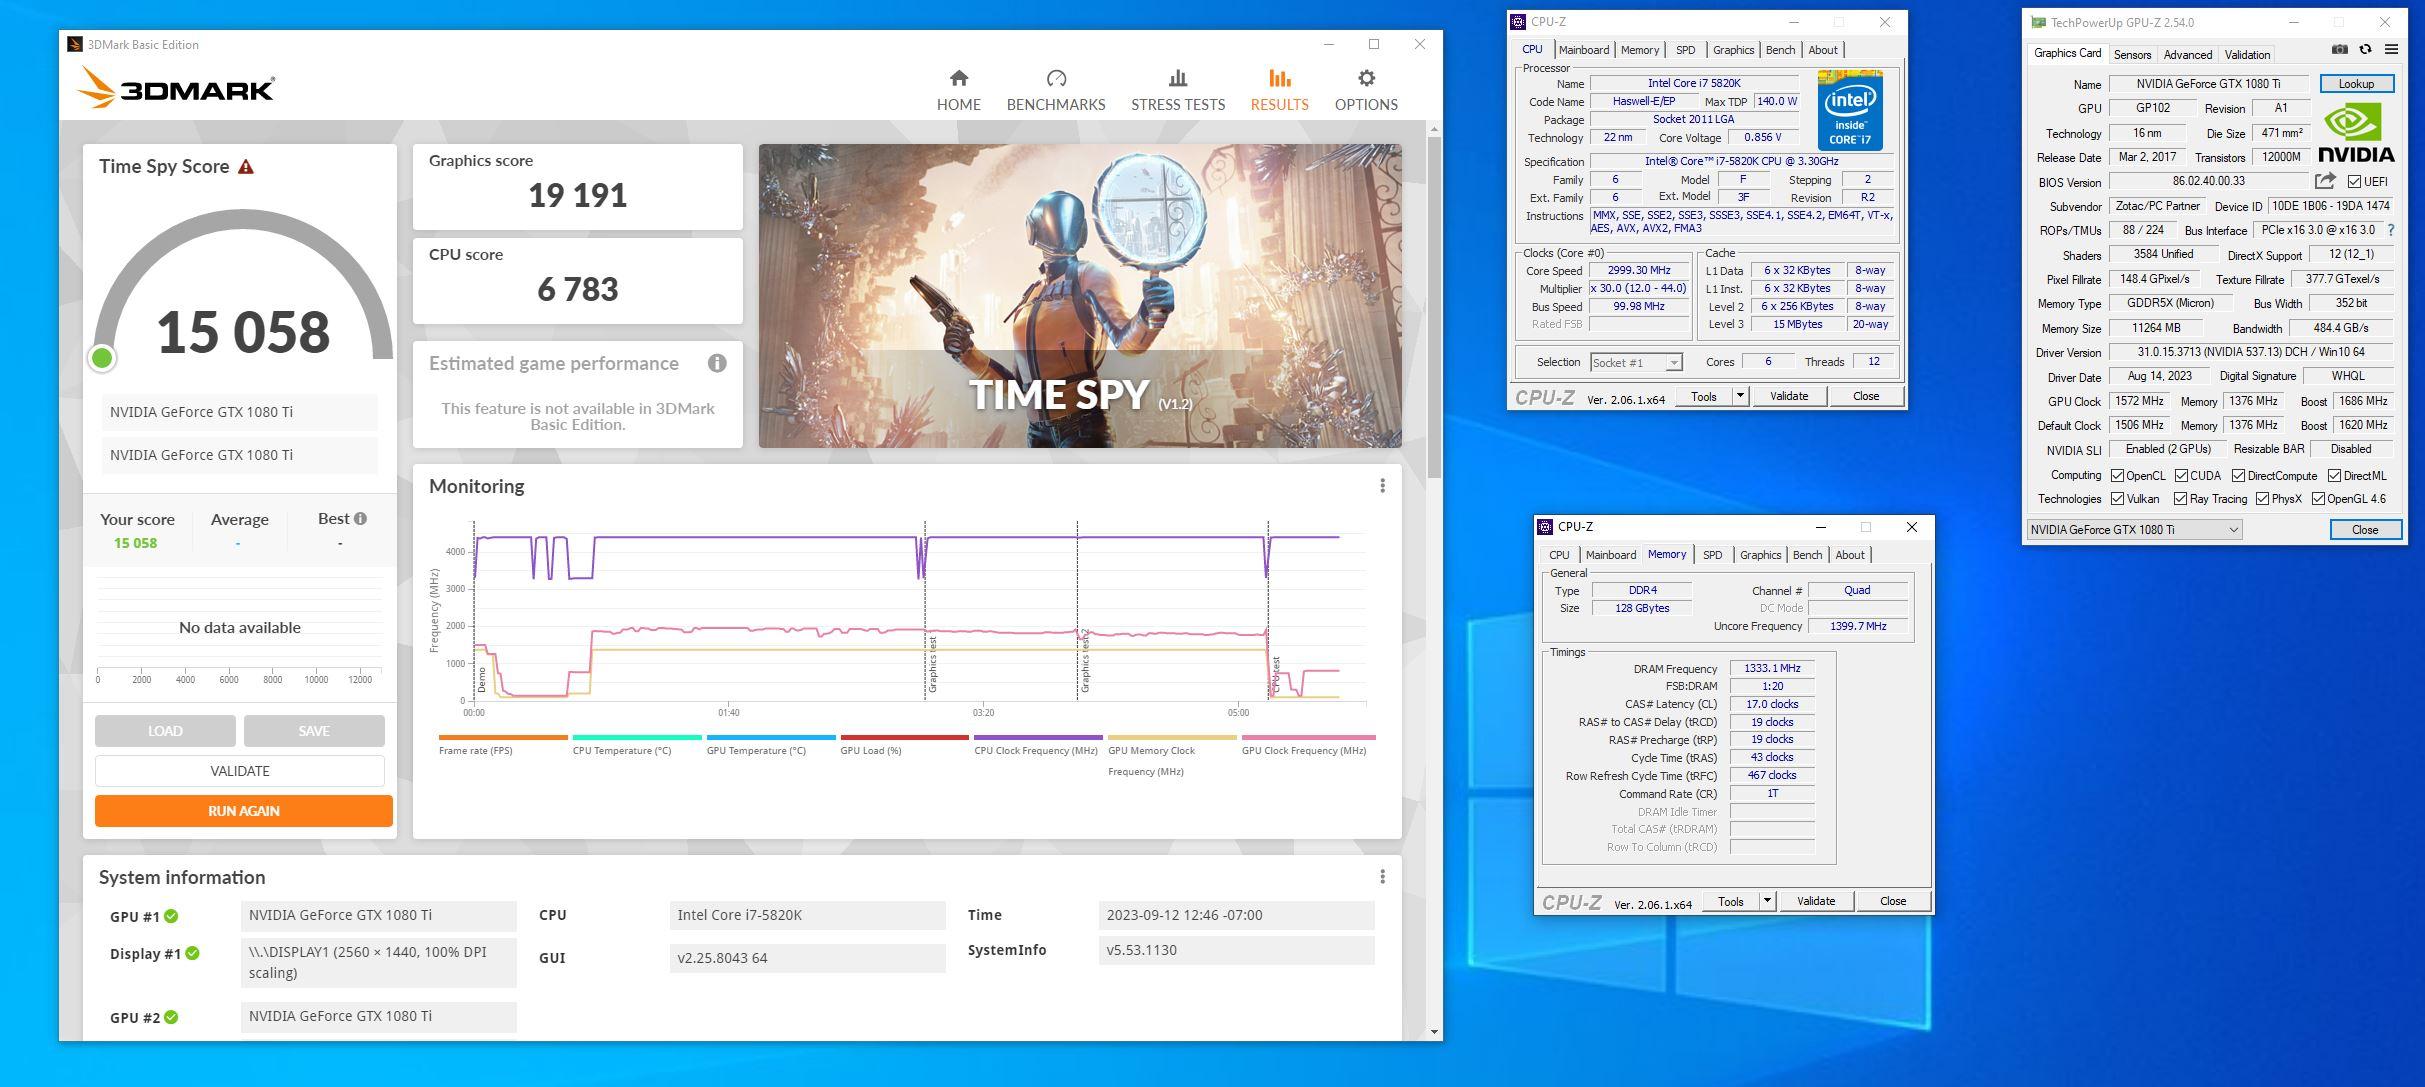Click the Lookup button in GPU-Z
The image size is (2425, 1087).
(2356, 84)
